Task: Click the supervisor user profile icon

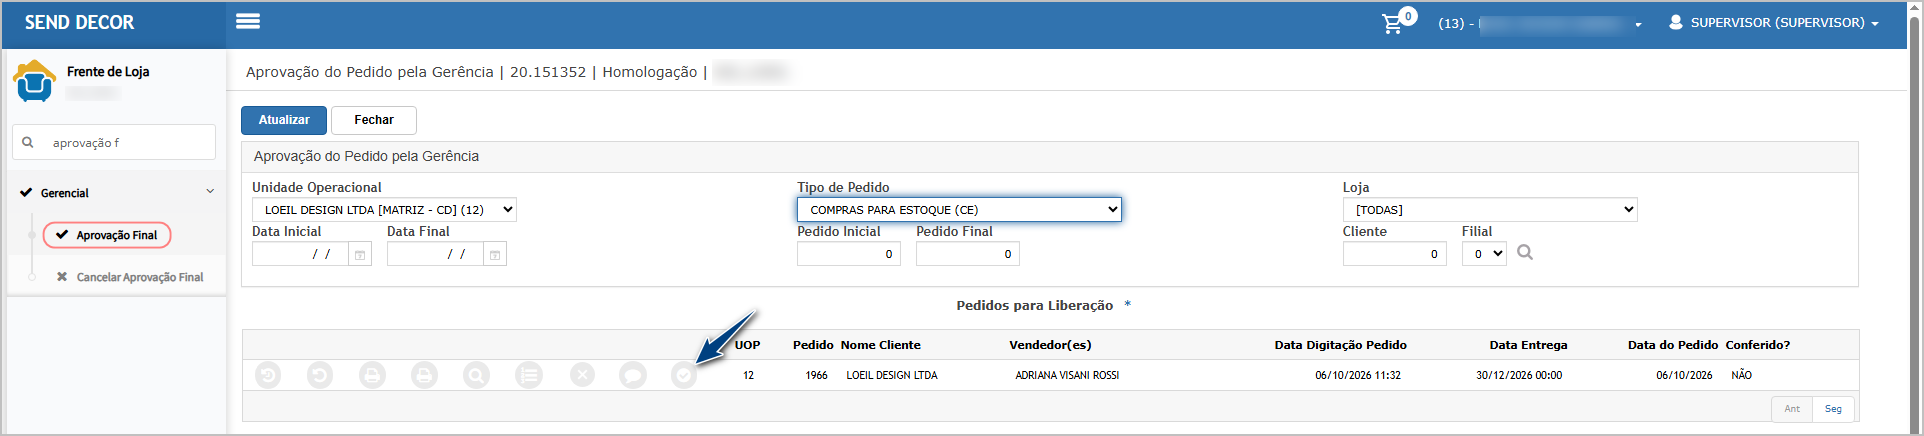Action: point(1676,22)
